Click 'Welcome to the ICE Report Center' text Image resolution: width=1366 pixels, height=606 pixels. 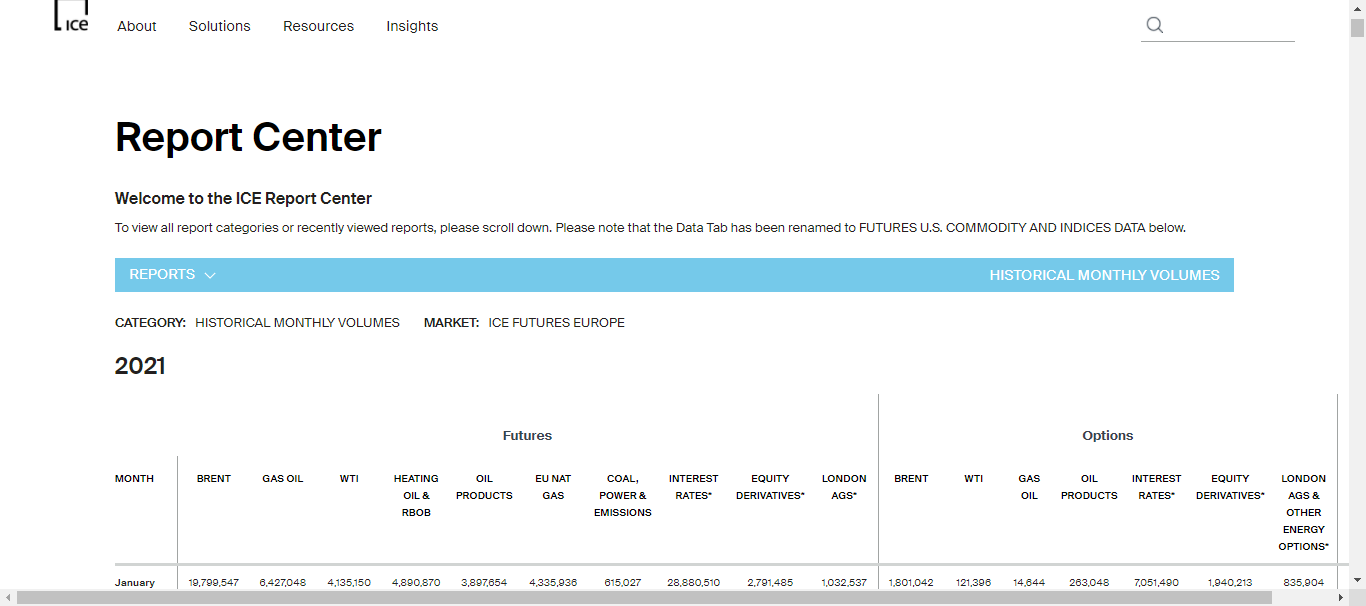click(x=243, y=198)
